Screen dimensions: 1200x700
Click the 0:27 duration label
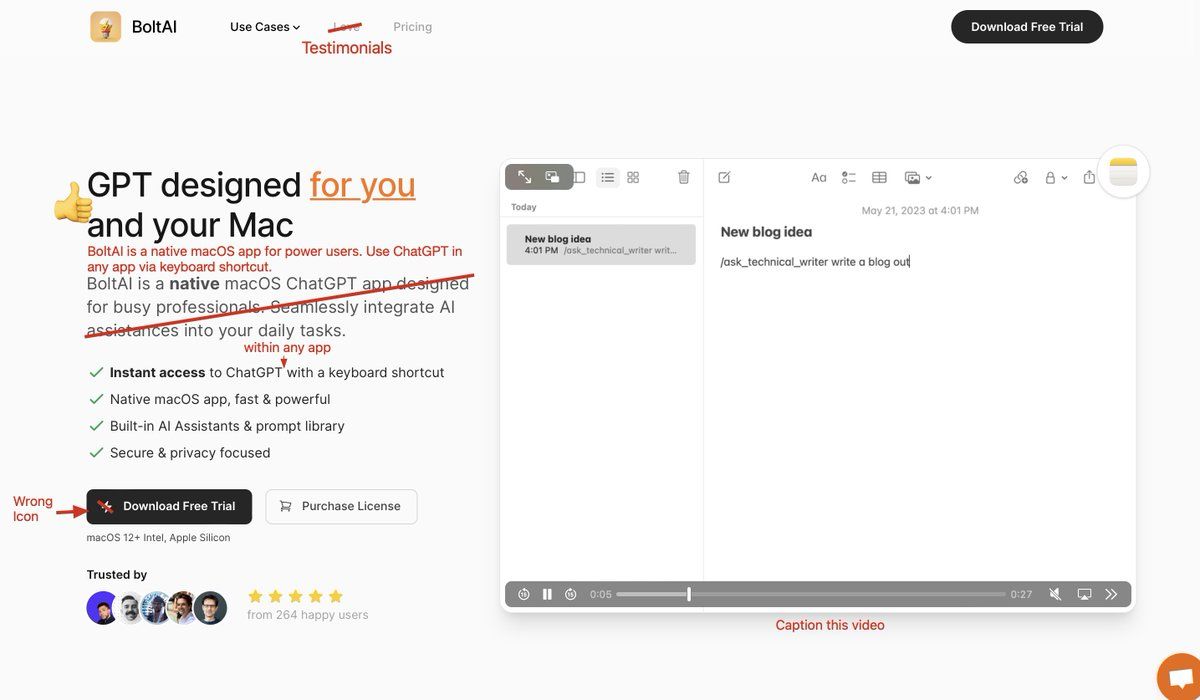point(1021,594)
